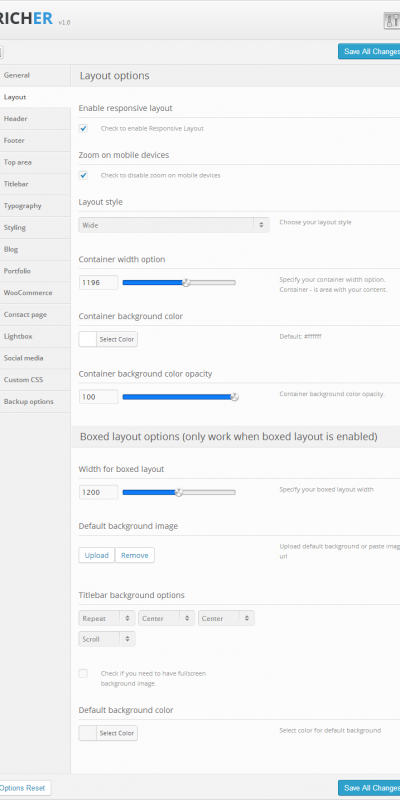400x800 pixels.
Task: Expand the Repeat background dropdown
Action: pos(107,618)
